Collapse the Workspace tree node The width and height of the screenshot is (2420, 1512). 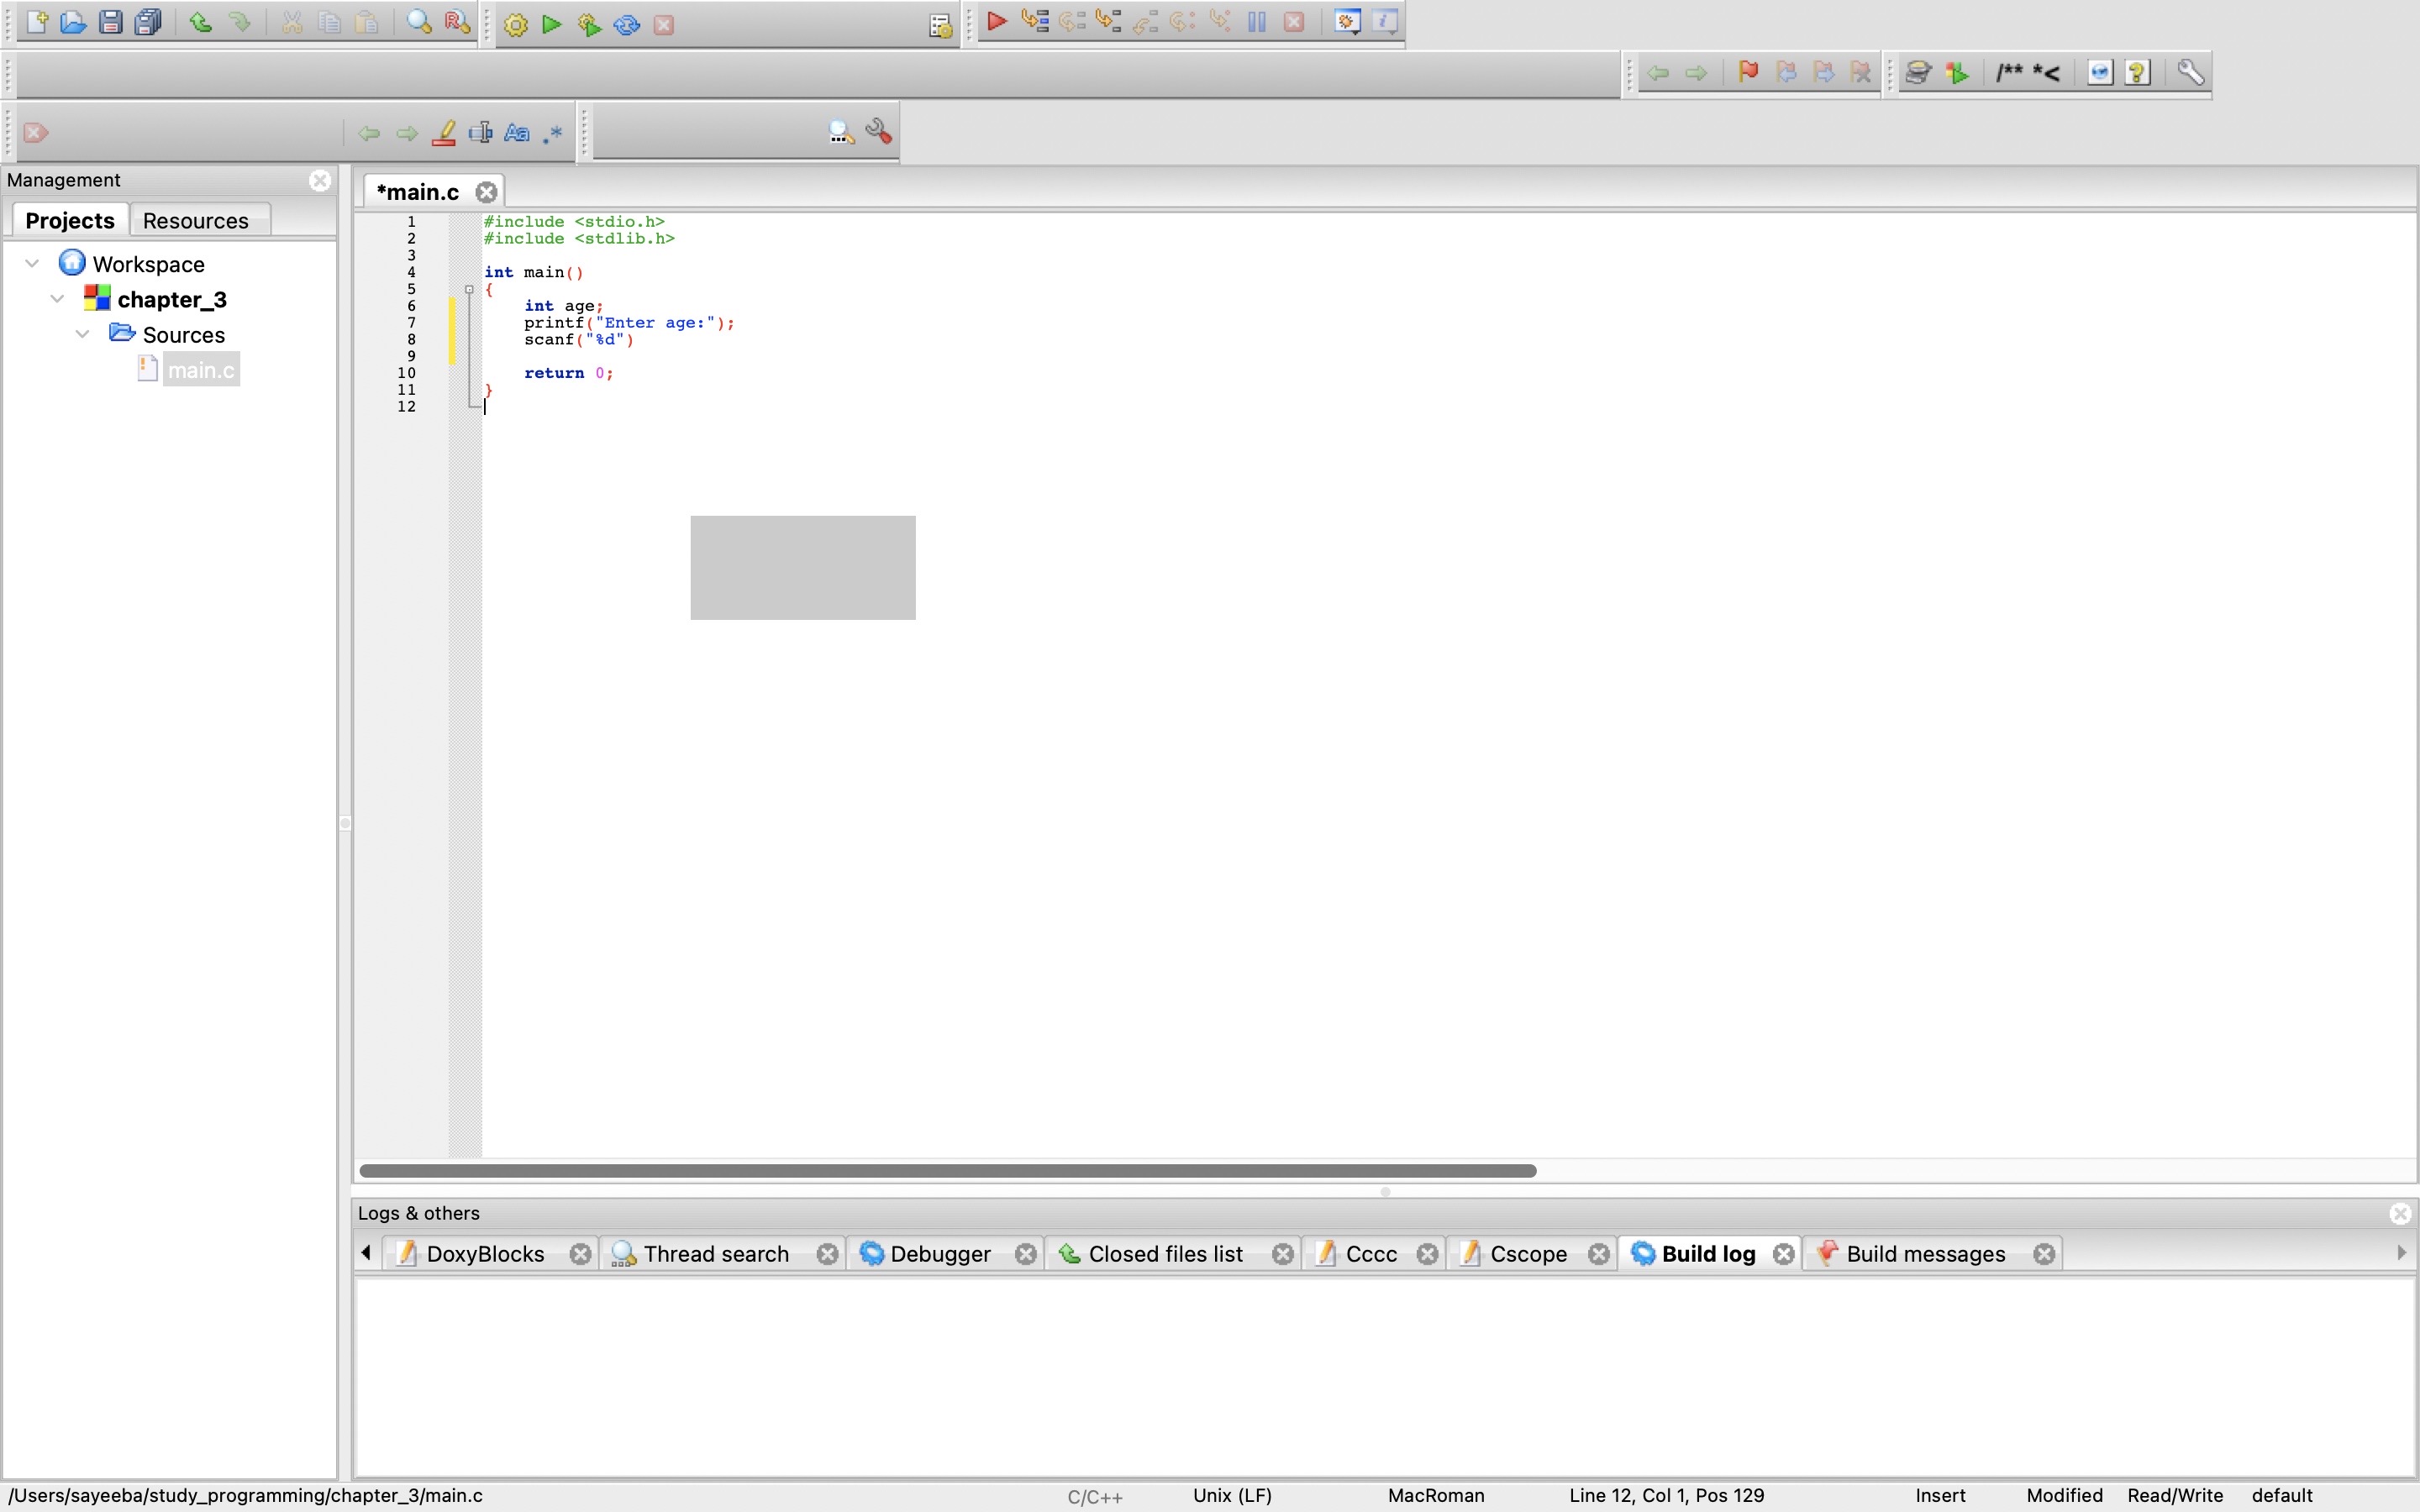[x=32, y=264]
